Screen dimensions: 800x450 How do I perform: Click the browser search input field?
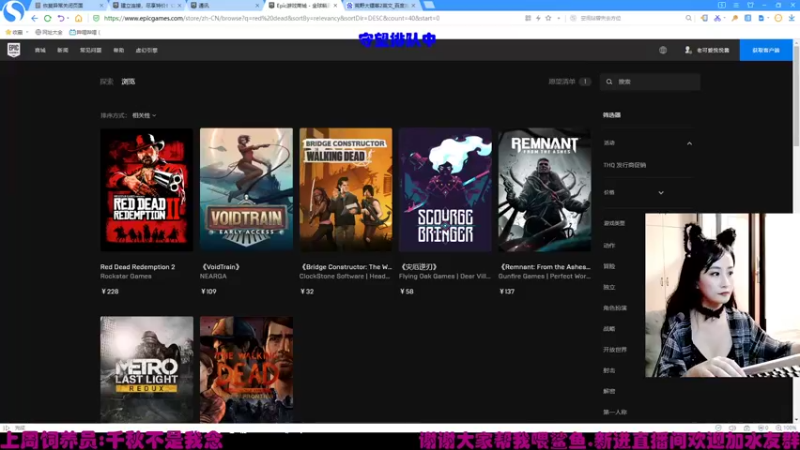[630, 18]
